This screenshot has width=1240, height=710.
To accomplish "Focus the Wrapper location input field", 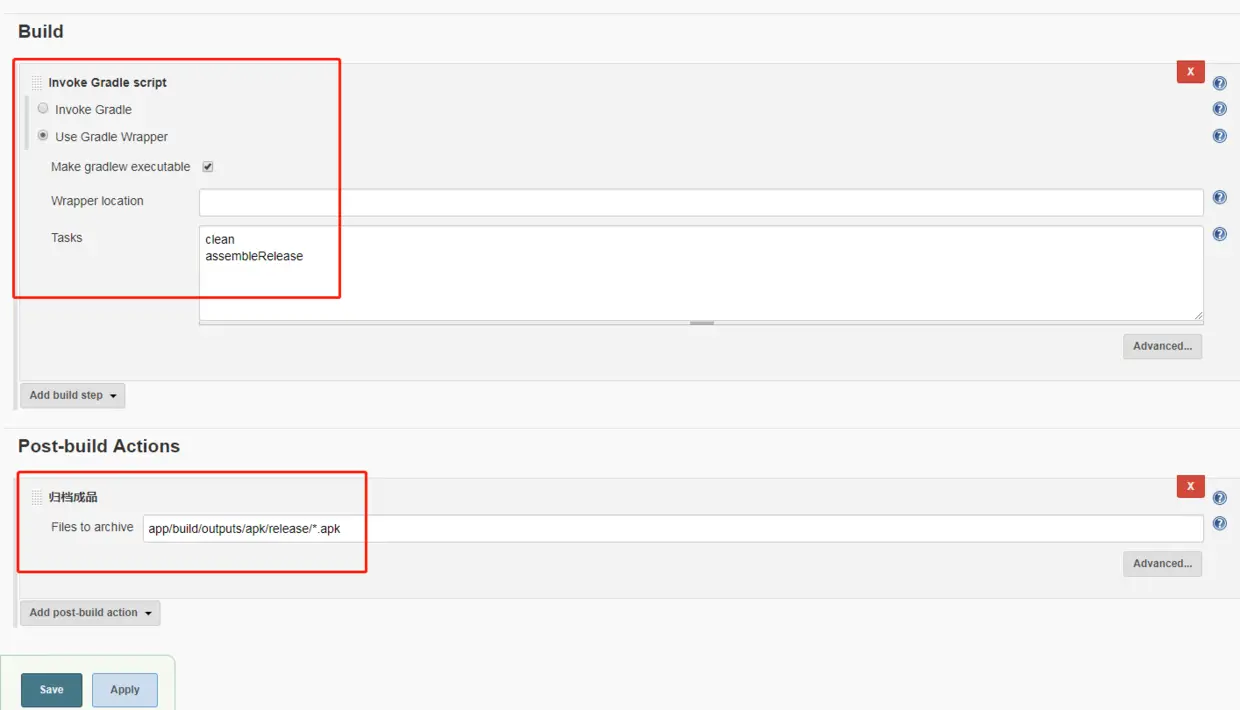I will [x=701, y=202].
